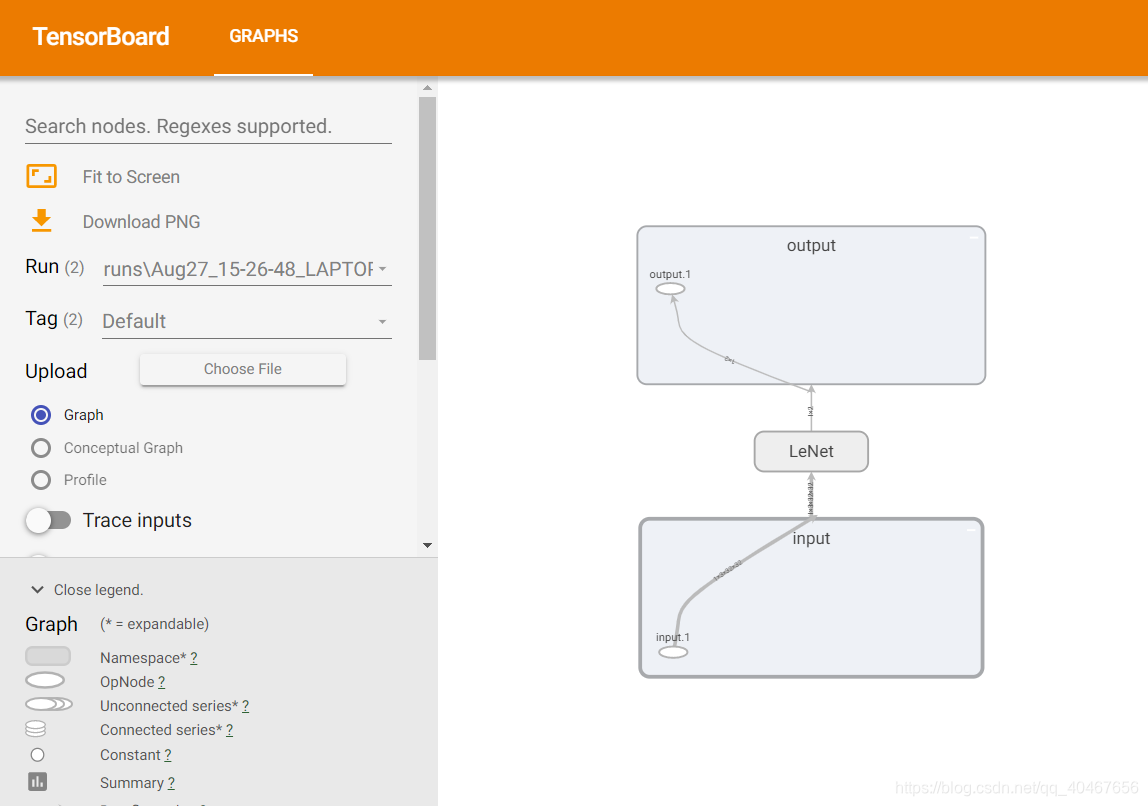
Task: Open the Tag Default dropdown
Action: 247,321
